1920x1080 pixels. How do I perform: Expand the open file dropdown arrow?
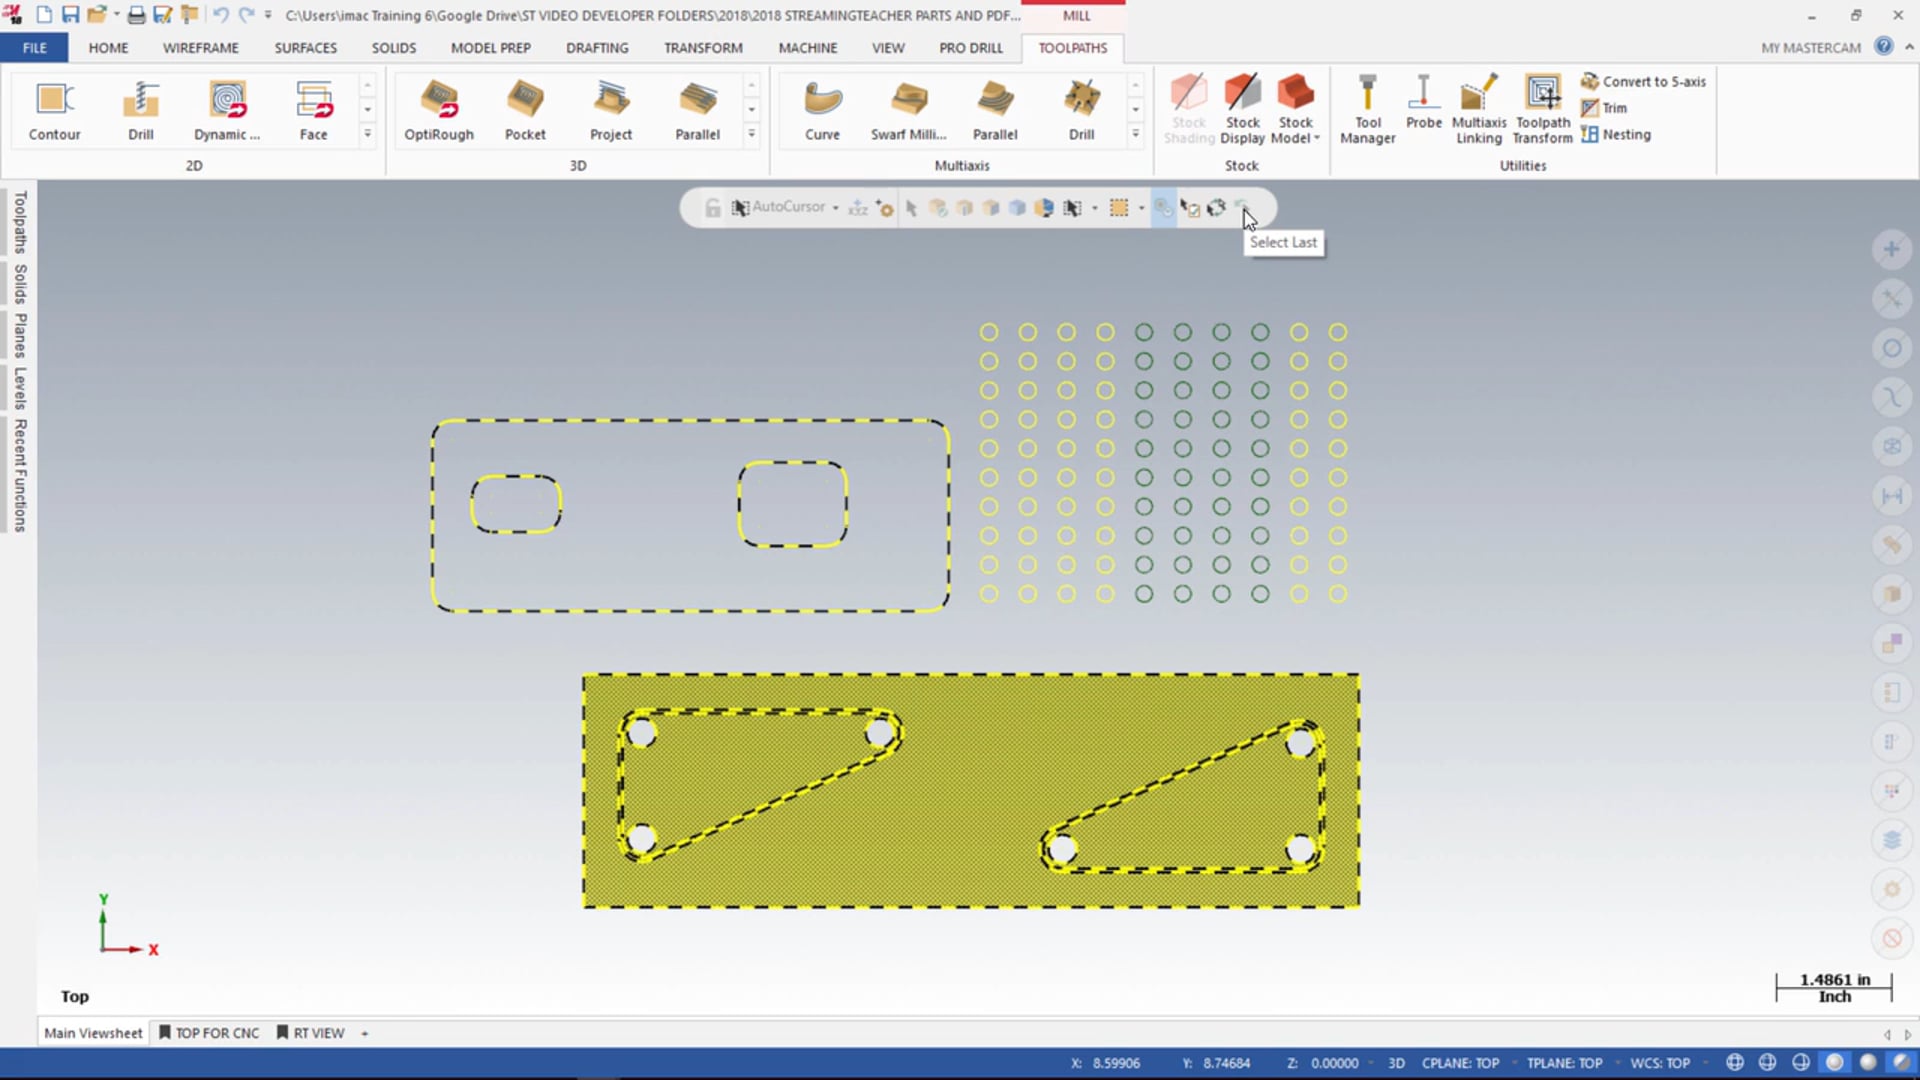116,15
